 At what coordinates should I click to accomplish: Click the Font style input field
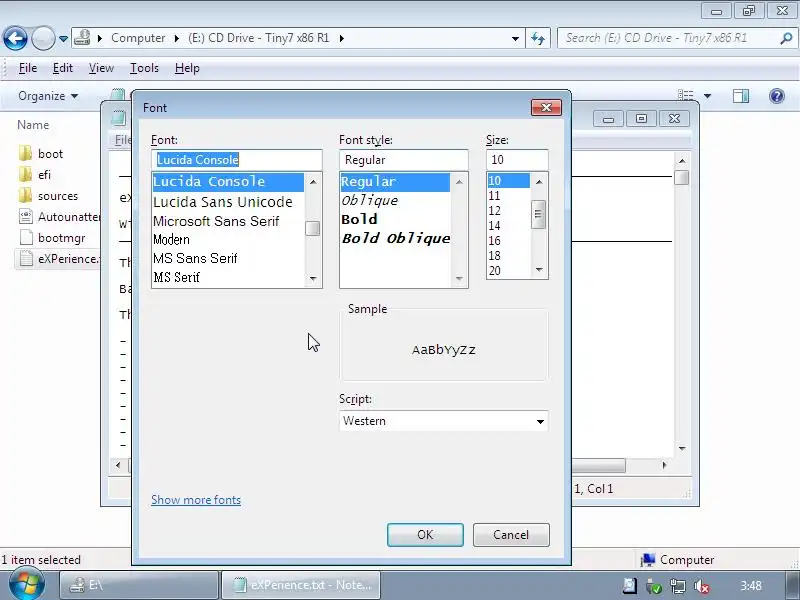tap(404, 160)
